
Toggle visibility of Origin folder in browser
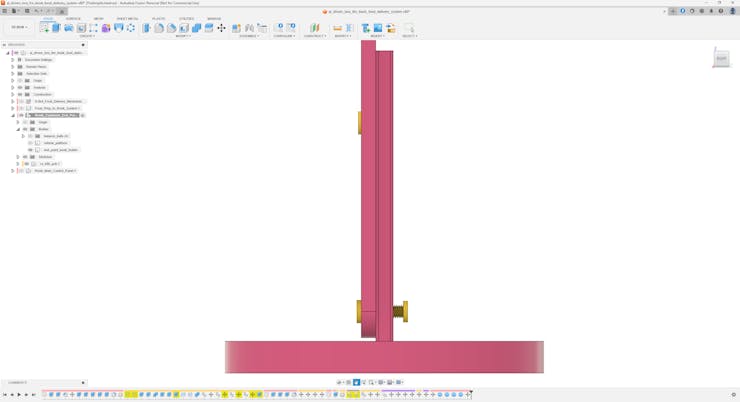click(20, 81)
